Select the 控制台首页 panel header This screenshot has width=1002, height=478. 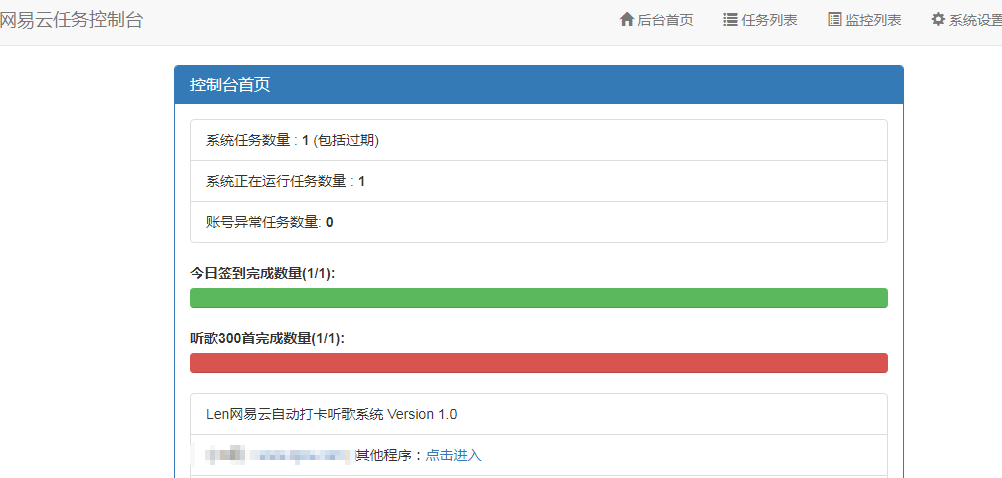pos(538,85)
